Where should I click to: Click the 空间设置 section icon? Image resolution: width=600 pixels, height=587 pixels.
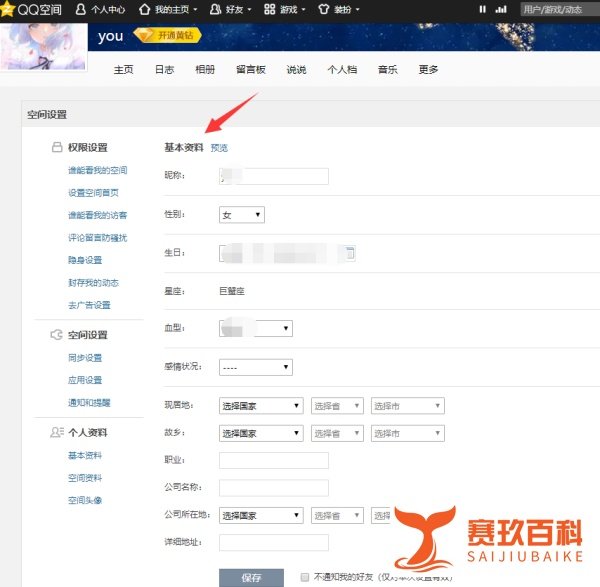[57, 335]
